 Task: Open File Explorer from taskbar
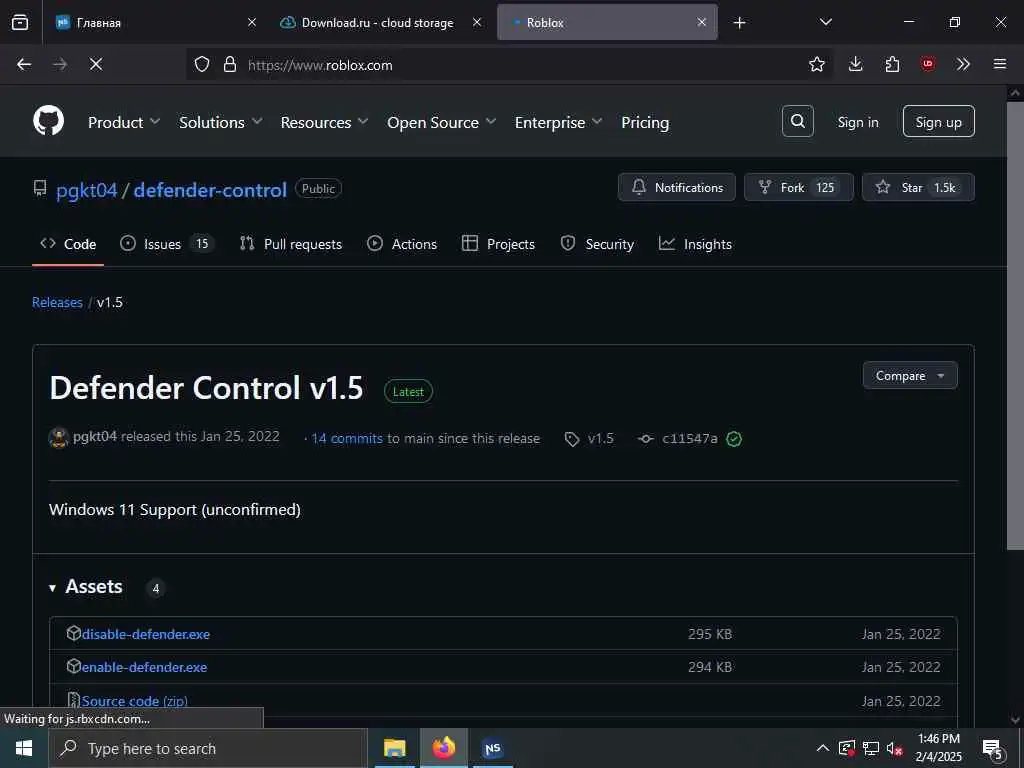pos(394,748)
